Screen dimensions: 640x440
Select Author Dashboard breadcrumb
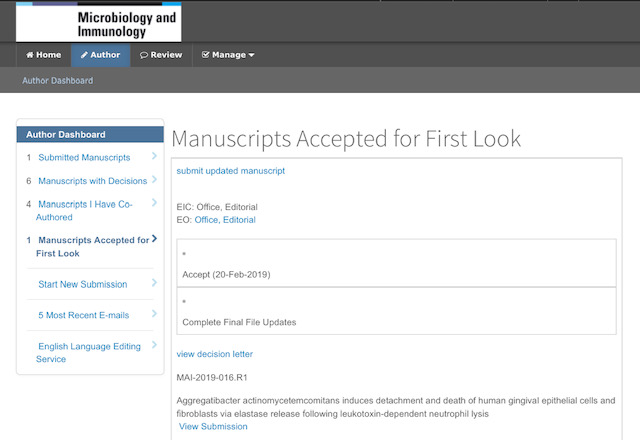coord(58,80)
